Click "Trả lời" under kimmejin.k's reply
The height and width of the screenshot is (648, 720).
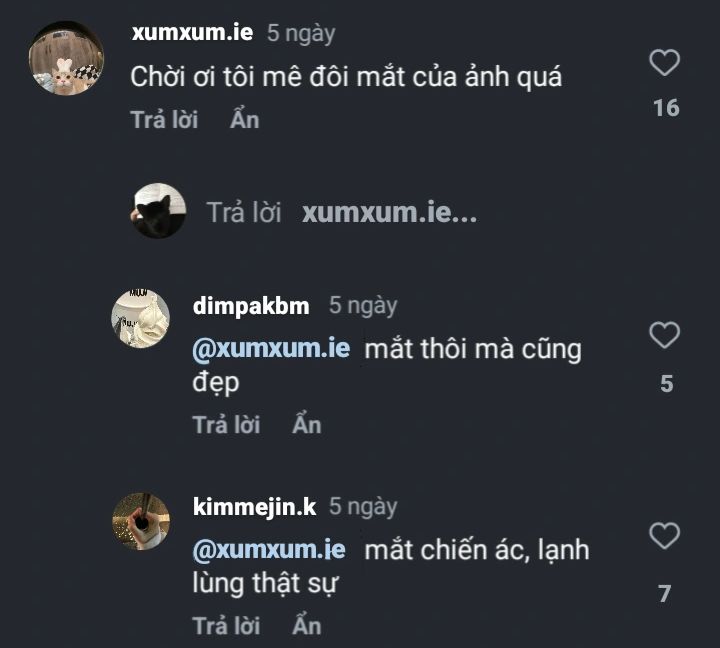[x=226, y=626]
